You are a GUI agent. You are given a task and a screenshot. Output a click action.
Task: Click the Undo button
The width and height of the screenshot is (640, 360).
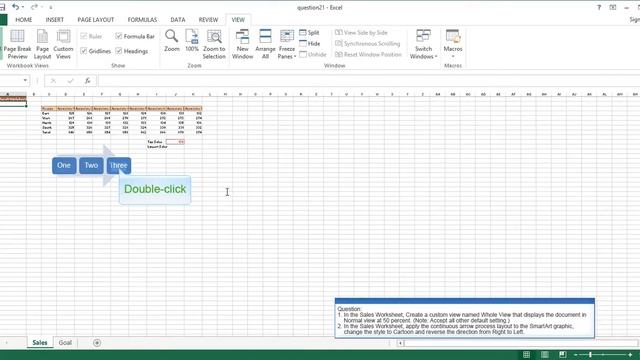pyautogui.click(x=16, y=7)
